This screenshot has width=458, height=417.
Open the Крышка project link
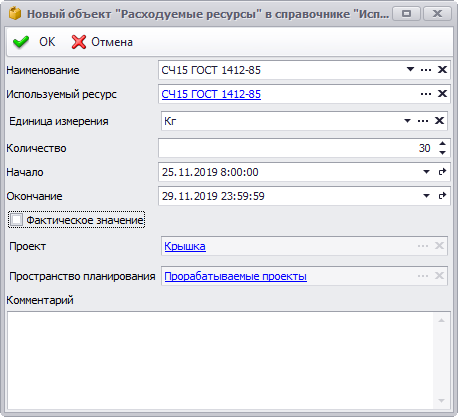click(x=185, y=246)
